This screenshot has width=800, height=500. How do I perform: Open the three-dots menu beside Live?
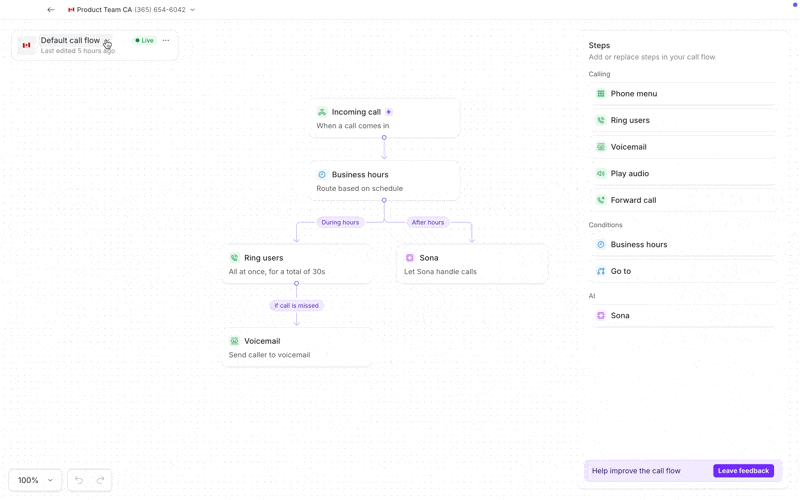coord(166,40)
